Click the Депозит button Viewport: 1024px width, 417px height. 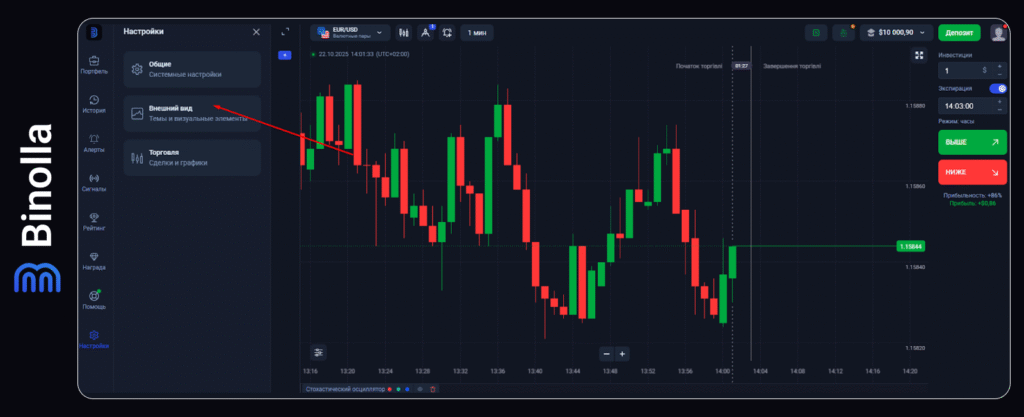click(958, 33)
